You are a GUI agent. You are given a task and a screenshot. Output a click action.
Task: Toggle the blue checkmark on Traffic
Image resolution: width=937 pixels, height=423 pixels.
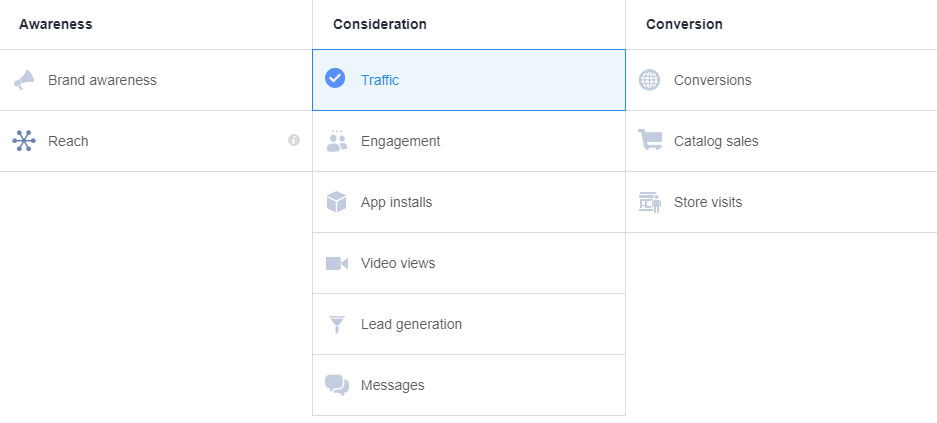click(336, 79)
